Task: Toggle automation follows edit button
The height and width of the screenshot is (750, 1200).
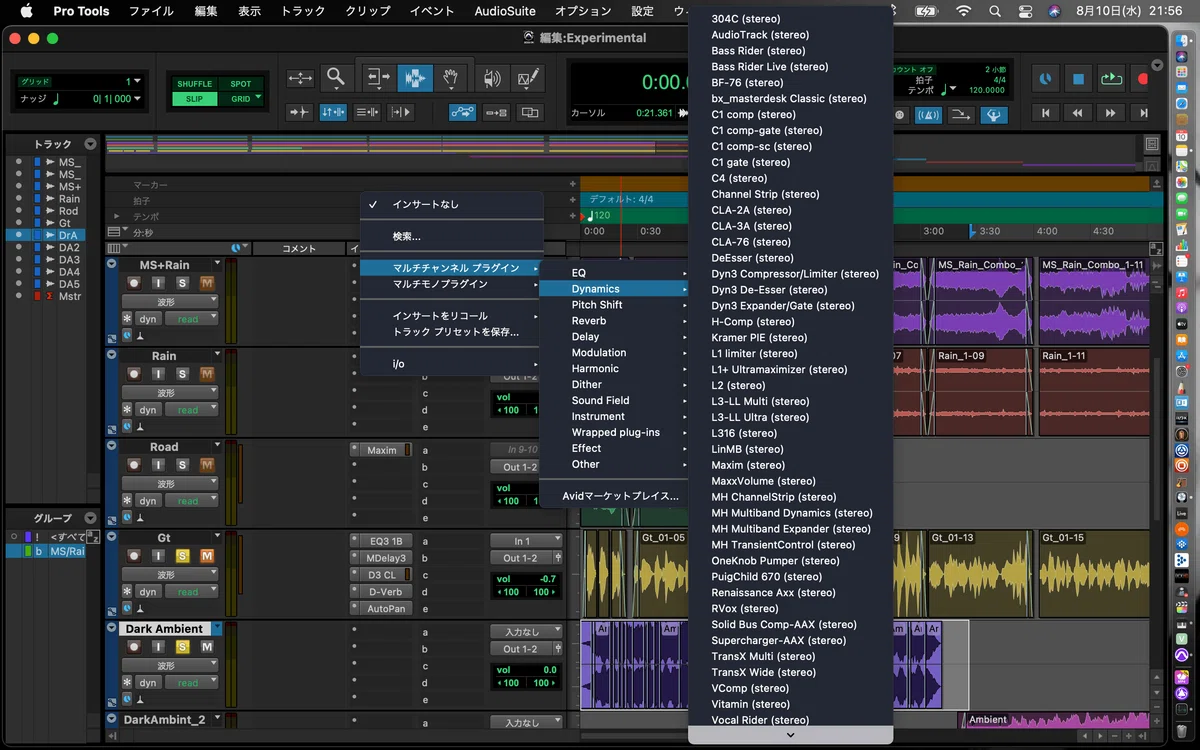Action: [x=463, y=113]
